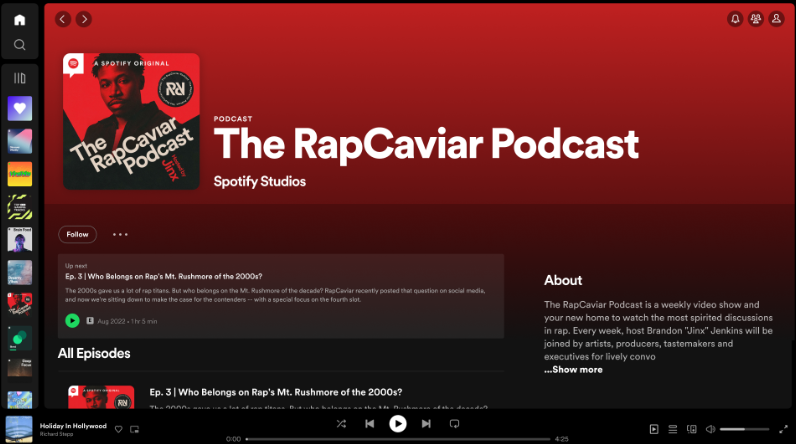Screen dimensions: 796x444
Task: Click the explicit 'E' badge icon
Action: (x=90, y=321)
